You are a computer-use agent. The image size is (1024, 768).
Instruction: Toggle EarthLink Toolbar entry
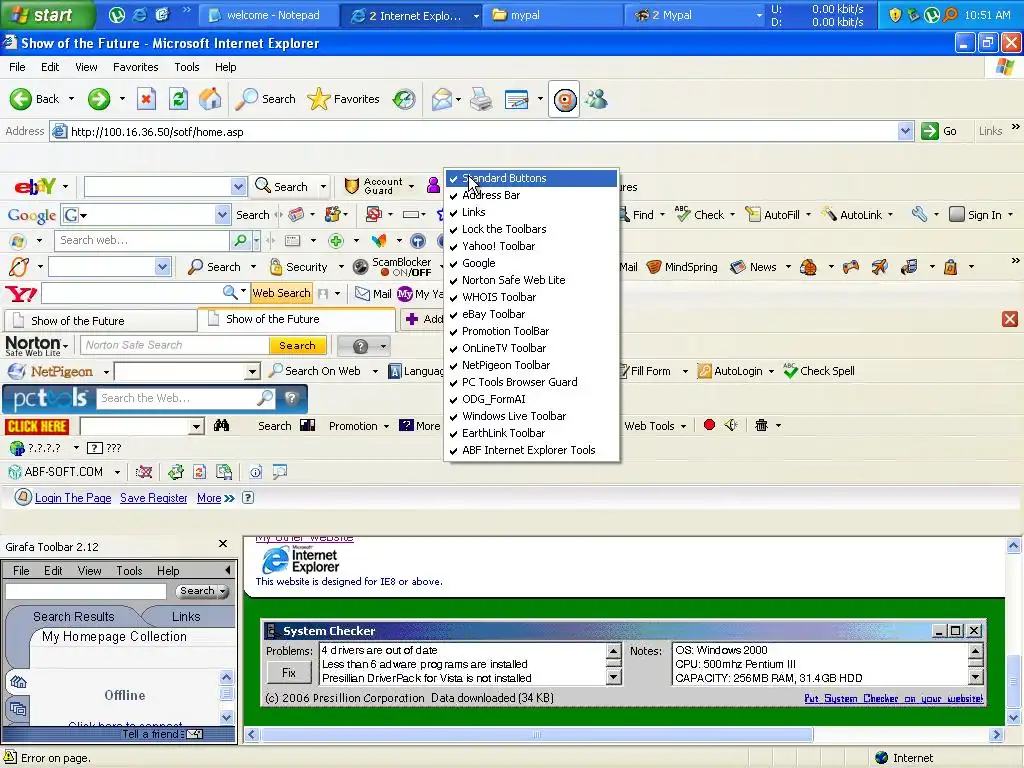[531, 433]
